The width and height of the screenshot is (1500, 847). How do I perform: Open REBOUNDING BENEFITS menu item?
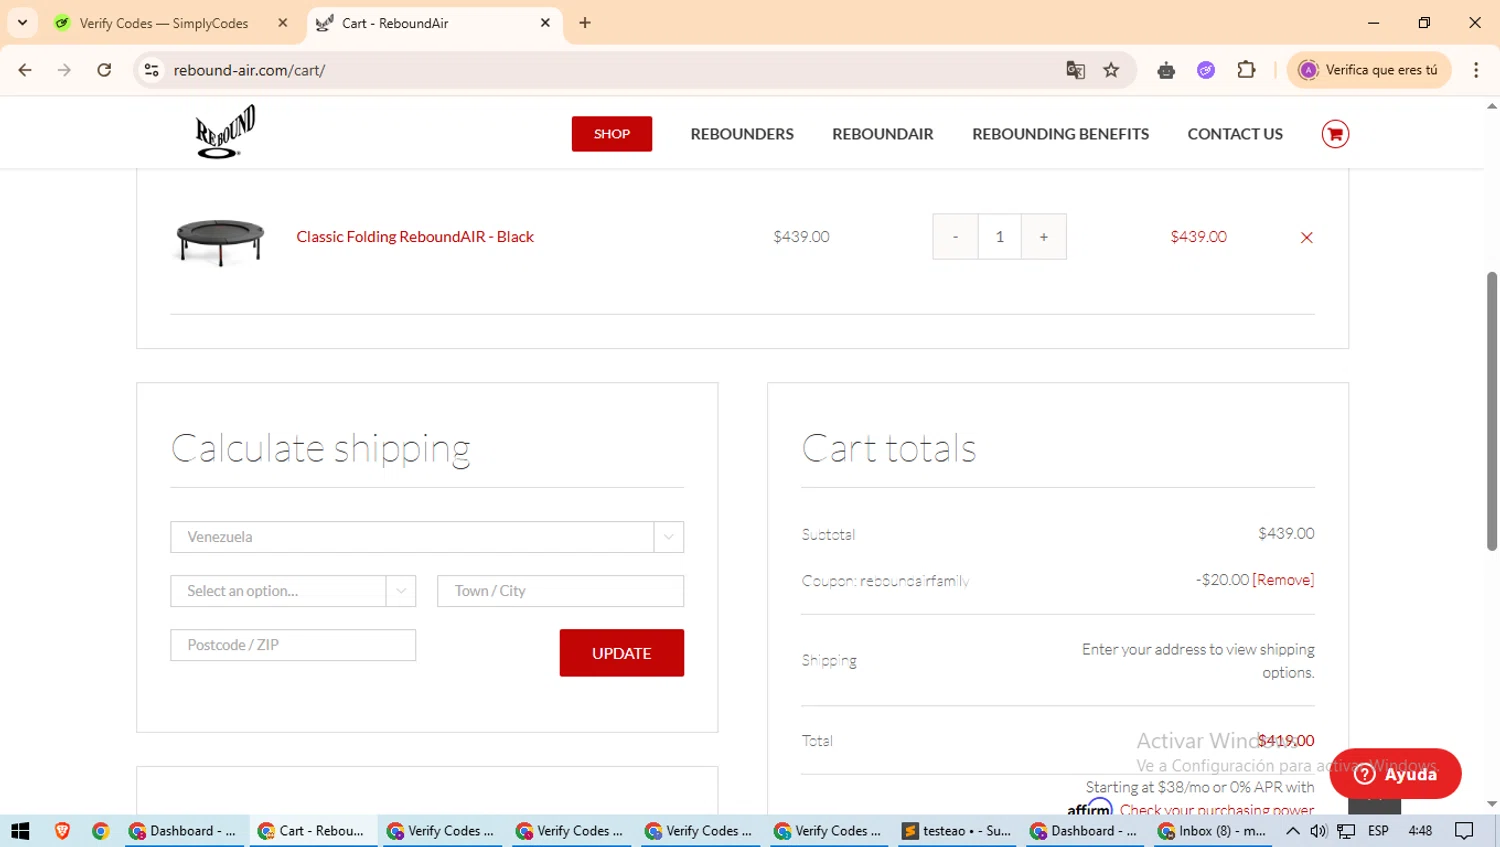[1060, 134]
